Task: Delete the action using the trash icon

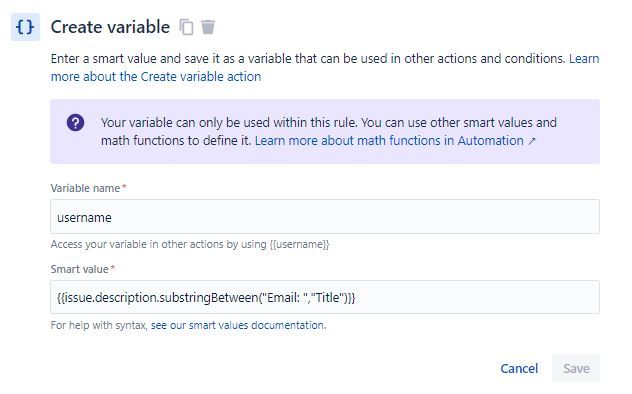Action: tap(208, 27)
